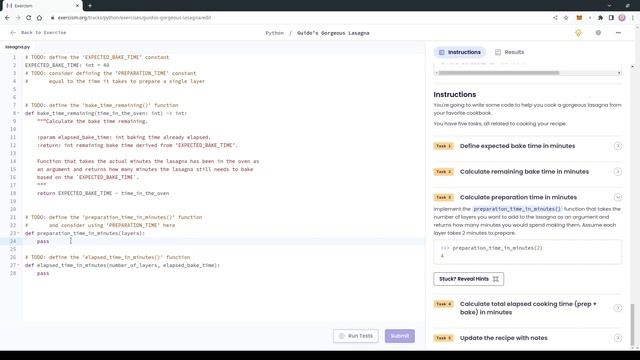The image size is (640, 360).
Task: Click the browser forward arrow
Action: click(18, 18)
